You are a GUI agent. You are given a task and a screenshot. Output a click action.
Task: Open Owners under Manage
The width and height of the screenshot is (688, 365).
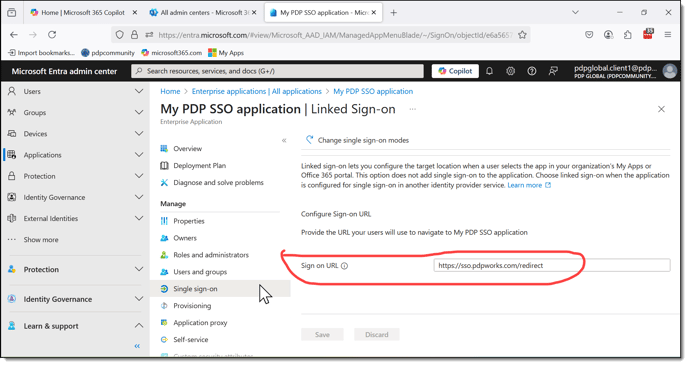click(185, 238)
